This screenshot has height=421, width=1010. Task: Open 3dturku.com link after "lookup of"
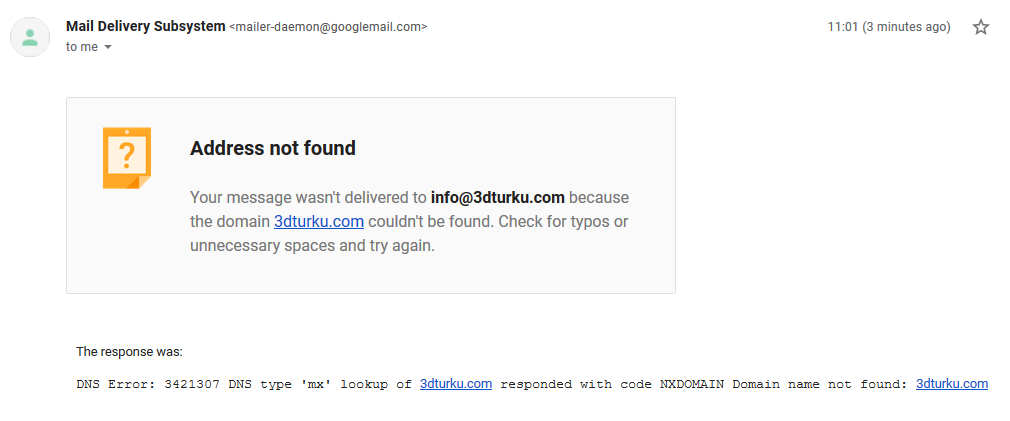coord(456,384)
